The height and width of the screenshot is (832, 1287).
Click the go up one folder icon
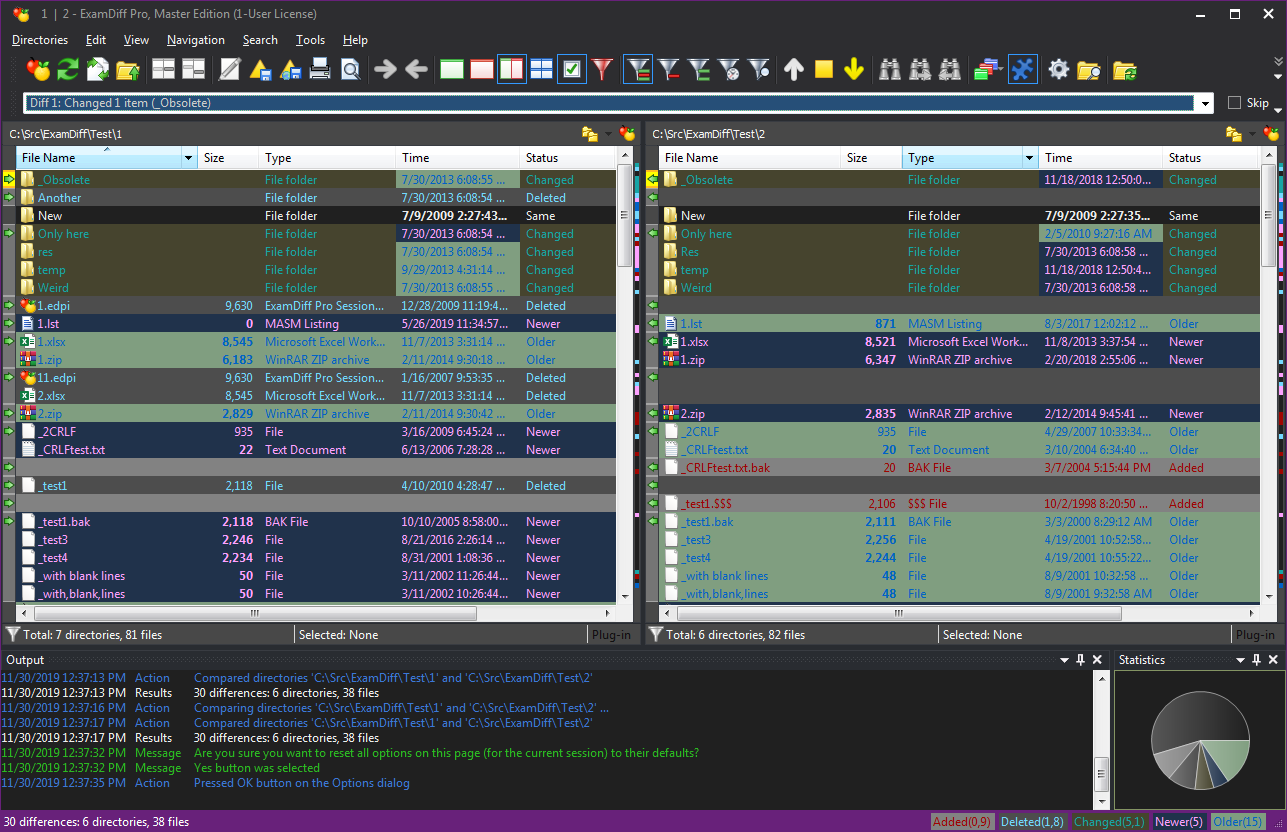tap(127, 69)
